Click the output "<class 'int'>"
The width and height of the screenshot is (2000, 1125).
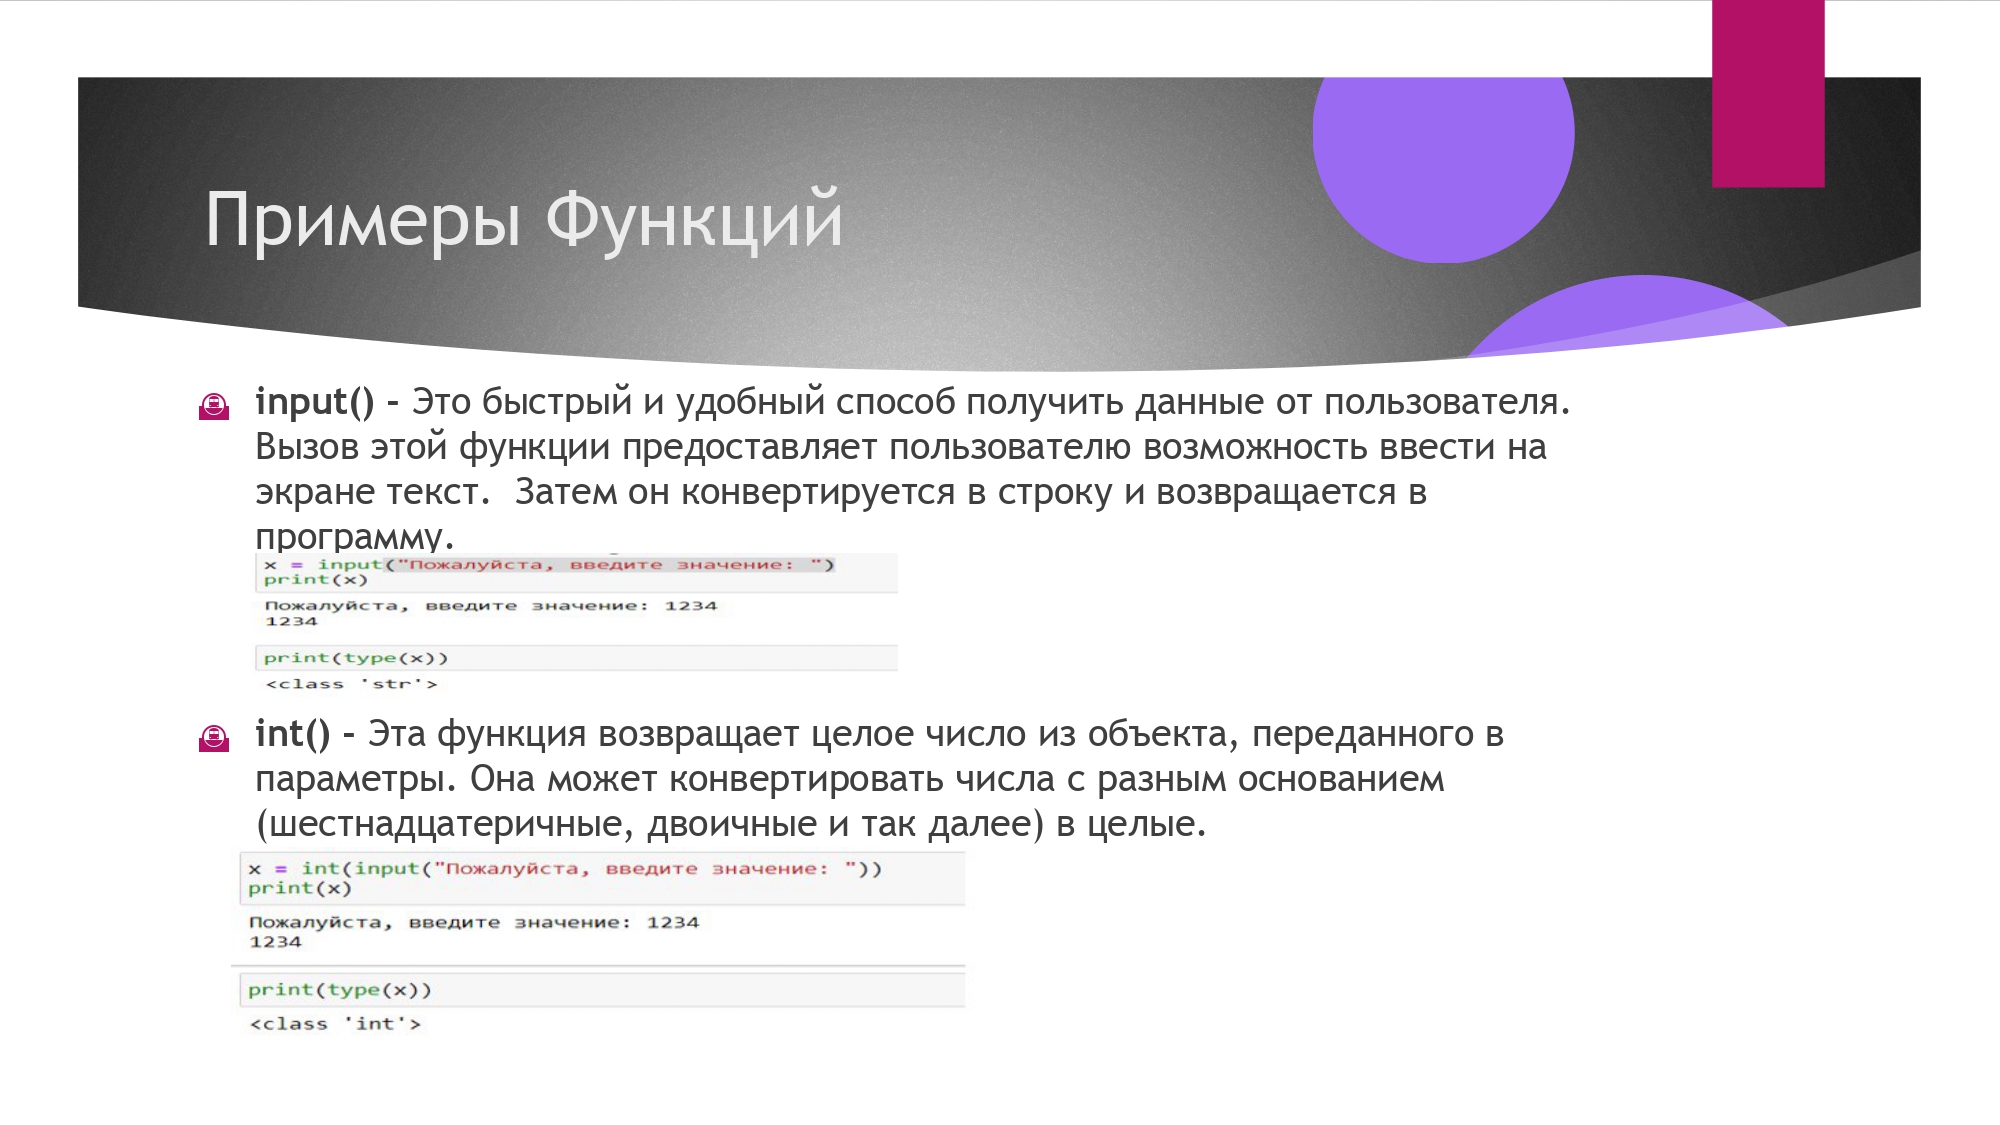pyautogui.click(x=336, y=1024)
